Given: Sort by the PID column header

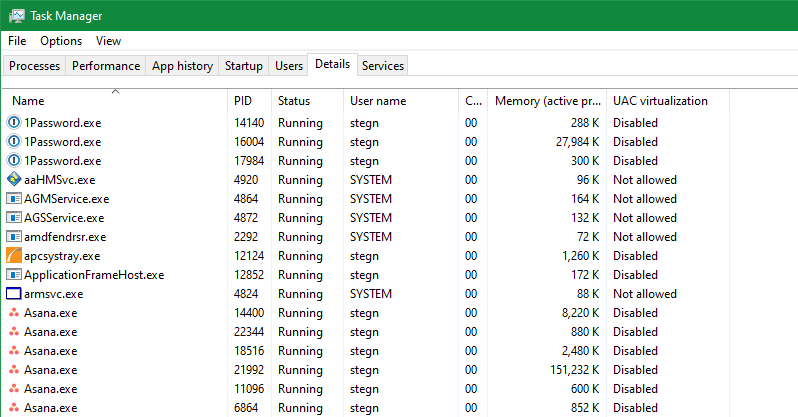Looking at the screenshot, I should coord(243,101).
